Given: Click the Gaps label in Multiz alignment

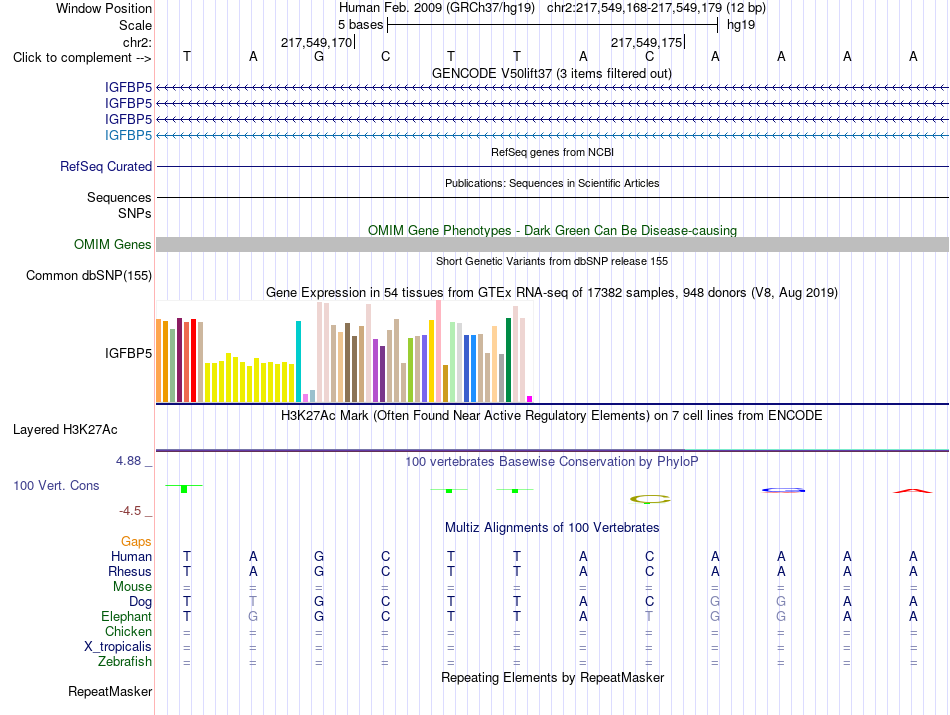Looking at the screenshot, I should click(x=136, y=541).
